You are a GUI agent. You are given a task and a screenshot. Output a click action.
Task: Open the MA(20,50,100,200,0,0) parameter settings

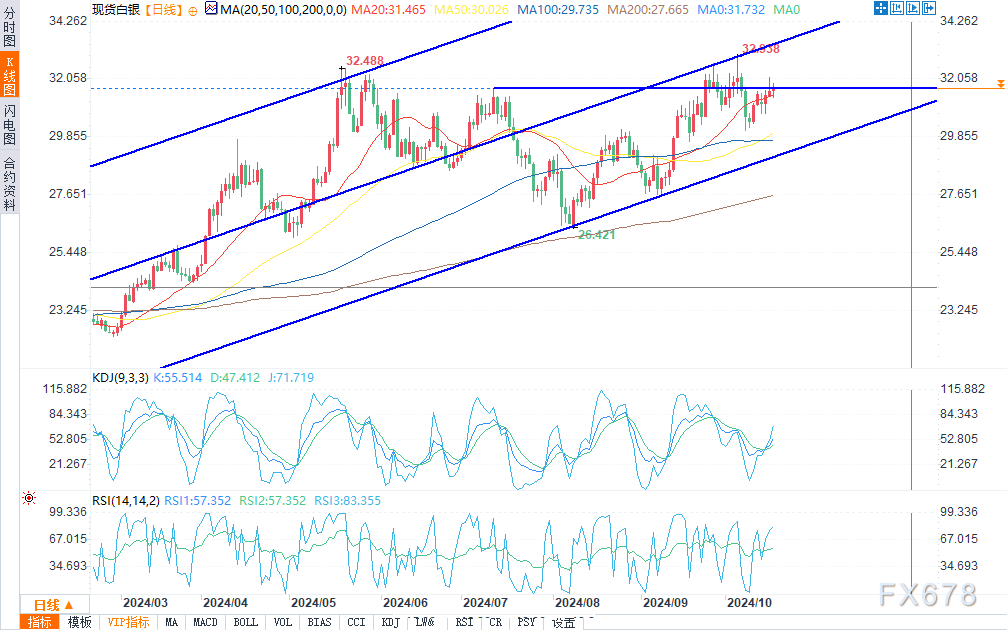coord(283,10)
